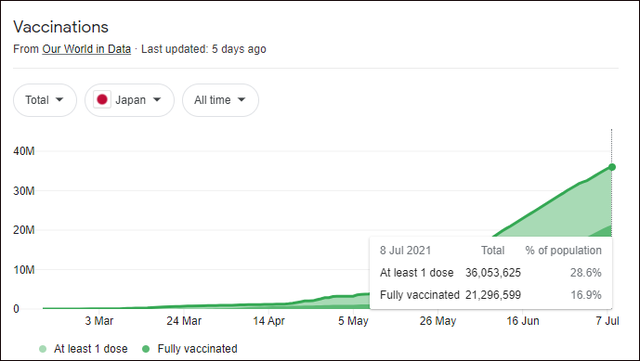Open the All time range dropdown
This screenshot has height=361, width=640.
(x=220, y=100)
